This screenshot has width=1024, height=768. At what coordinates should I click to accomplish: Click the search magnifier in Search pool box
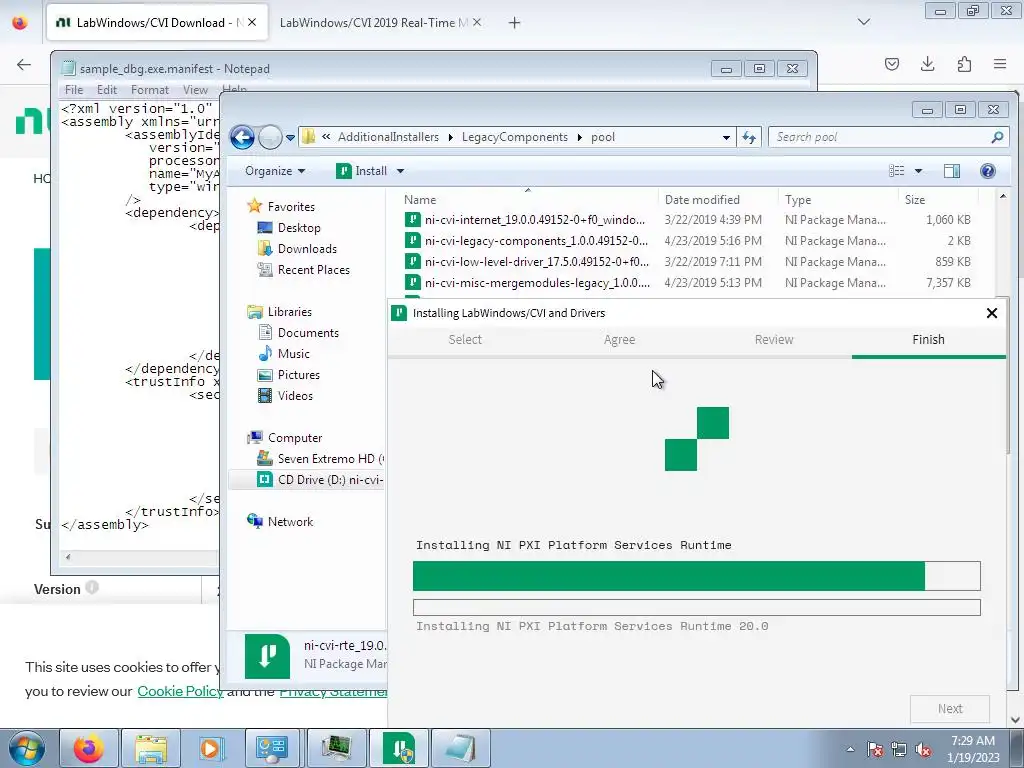(997, 137)
